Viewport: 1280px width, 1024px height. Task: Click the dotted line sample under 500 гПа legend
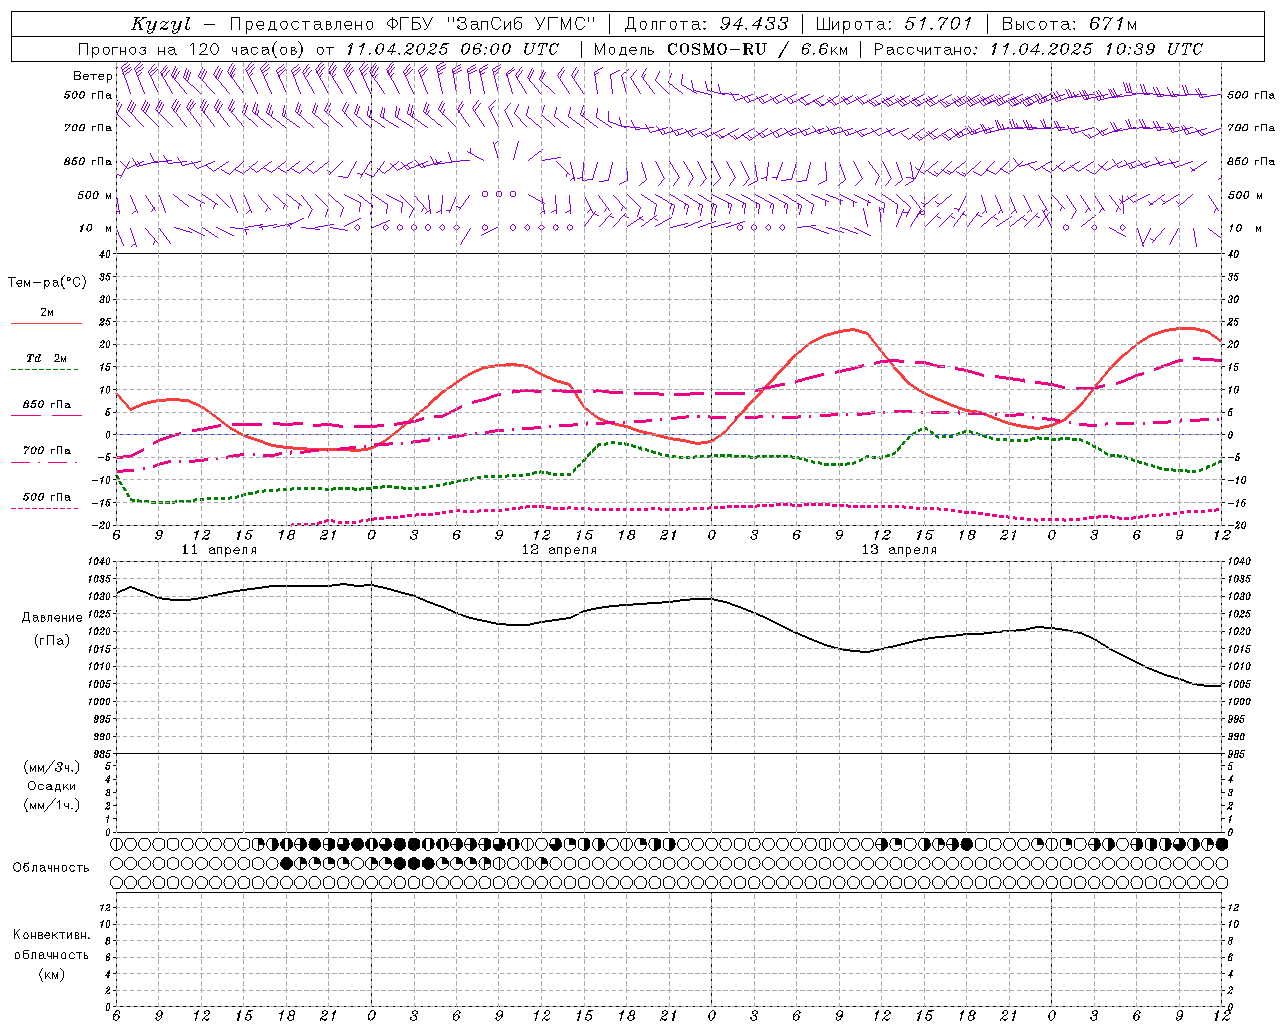tap(46, 508)
